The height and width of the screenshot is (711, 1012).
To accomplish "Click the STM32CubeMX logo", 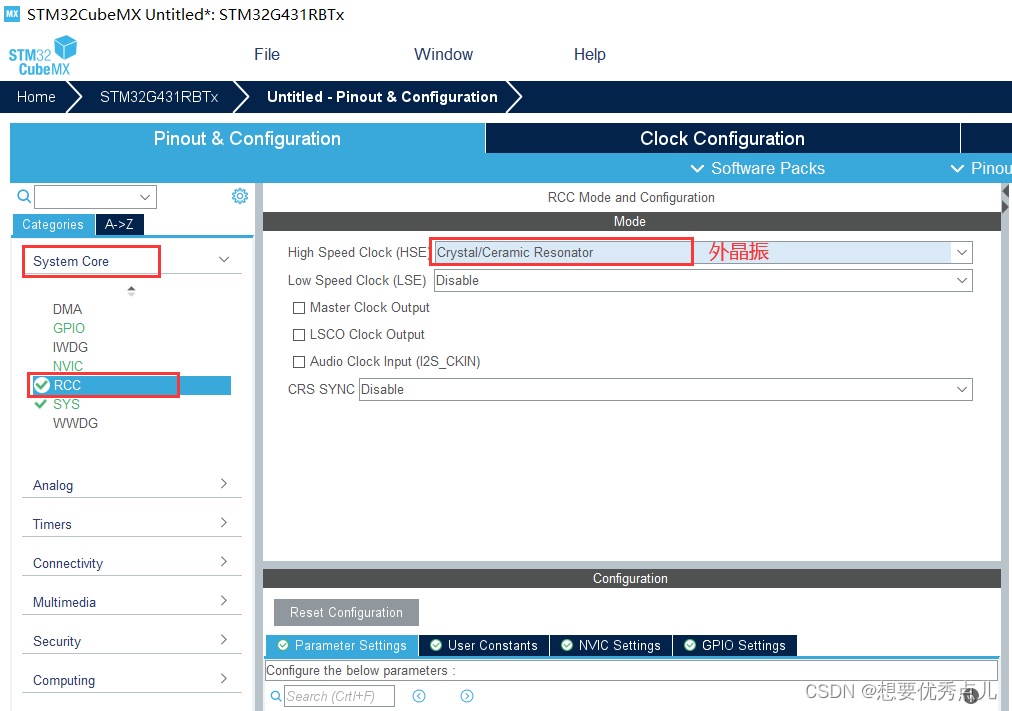I will pos(43,56).
